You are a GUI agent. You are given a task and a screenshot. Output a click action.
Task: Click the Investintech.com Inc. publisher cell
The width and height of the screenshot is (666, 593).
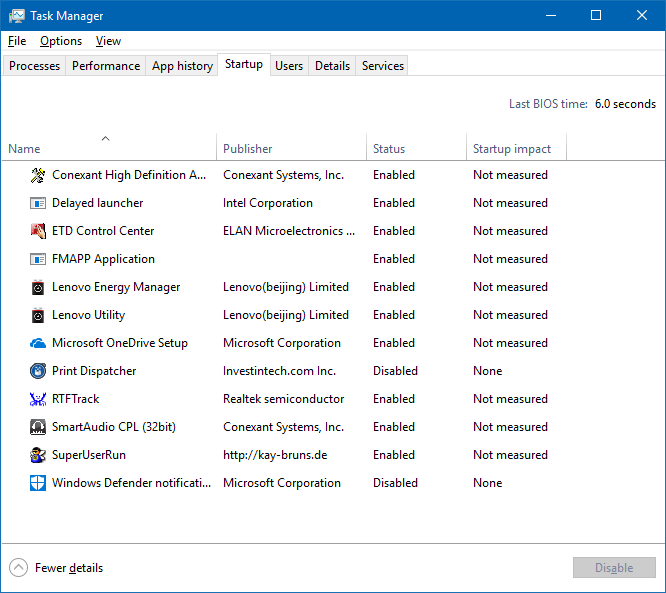(x=279, y=371)
